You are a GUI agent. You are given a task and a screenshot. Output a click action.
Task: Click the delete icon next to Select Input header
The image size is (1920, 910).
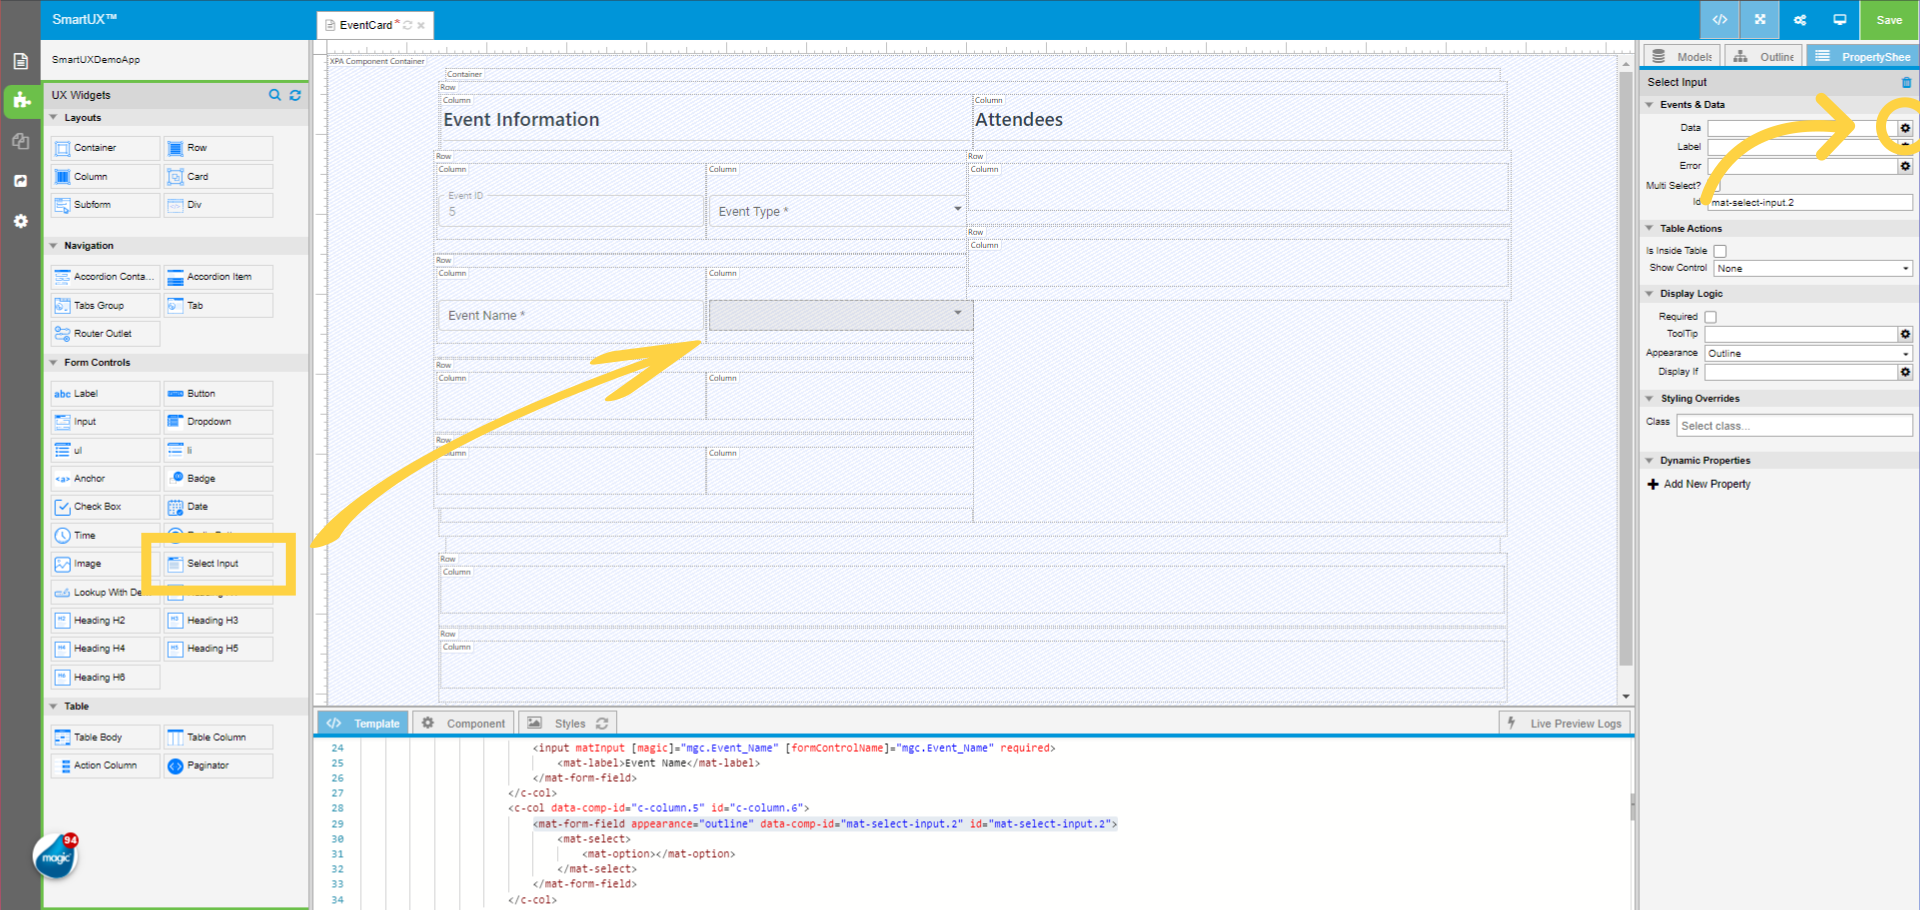click(1905, 81)
